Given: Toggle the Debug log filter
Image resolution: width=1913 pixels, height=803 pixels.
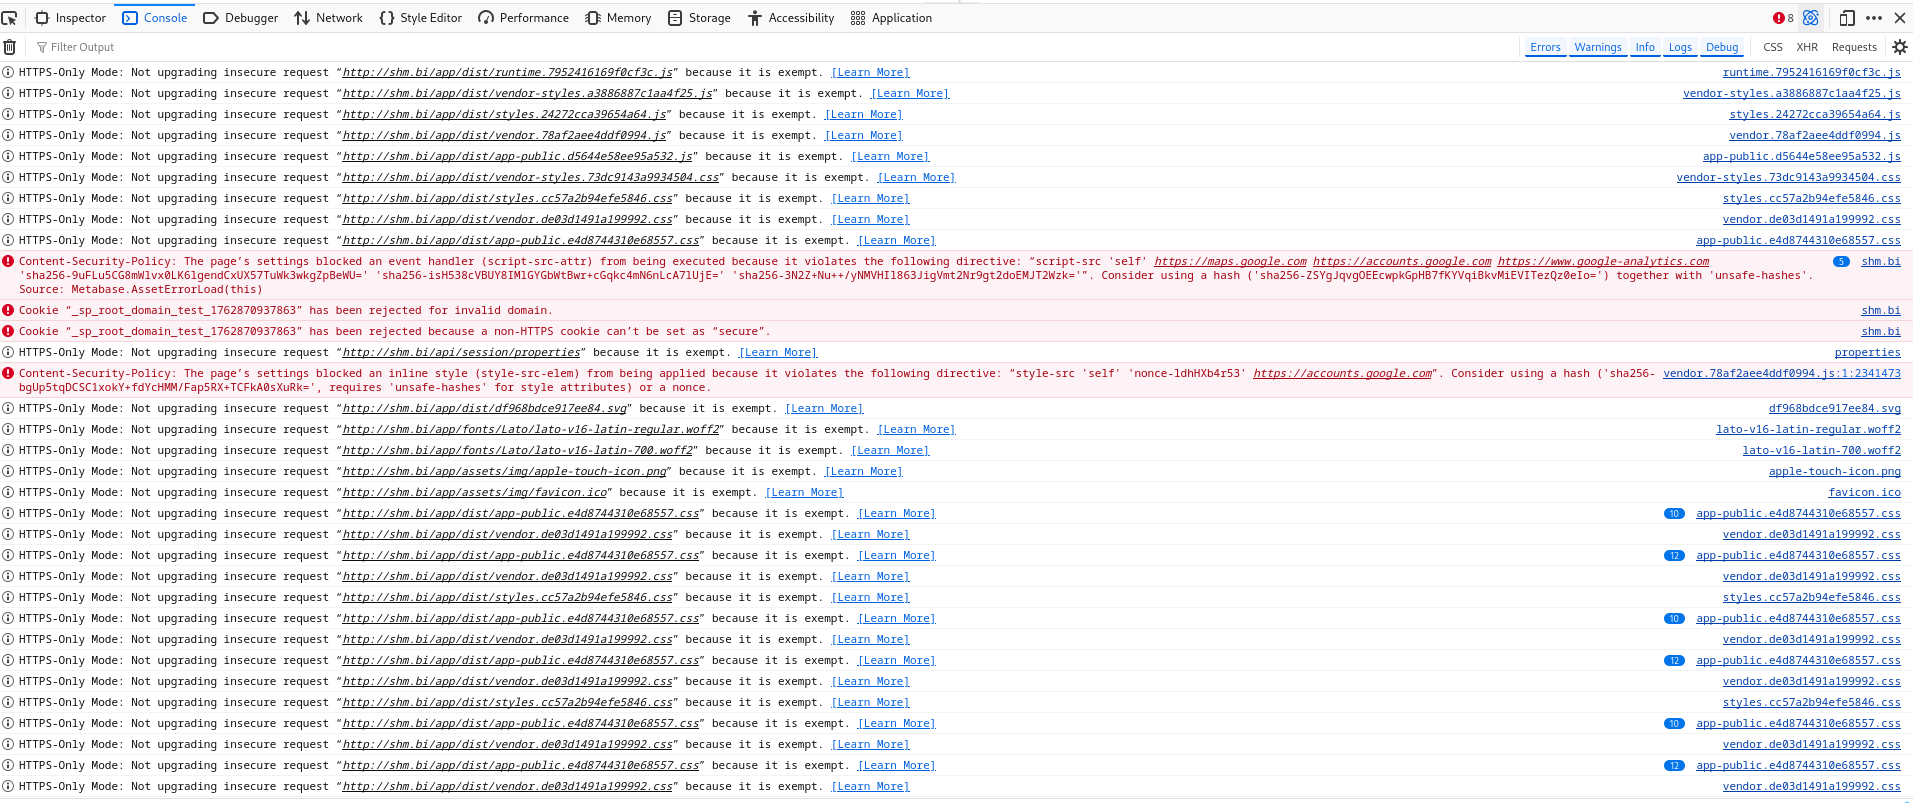Looking at the screenshot, I should (x=1722, y=47).
